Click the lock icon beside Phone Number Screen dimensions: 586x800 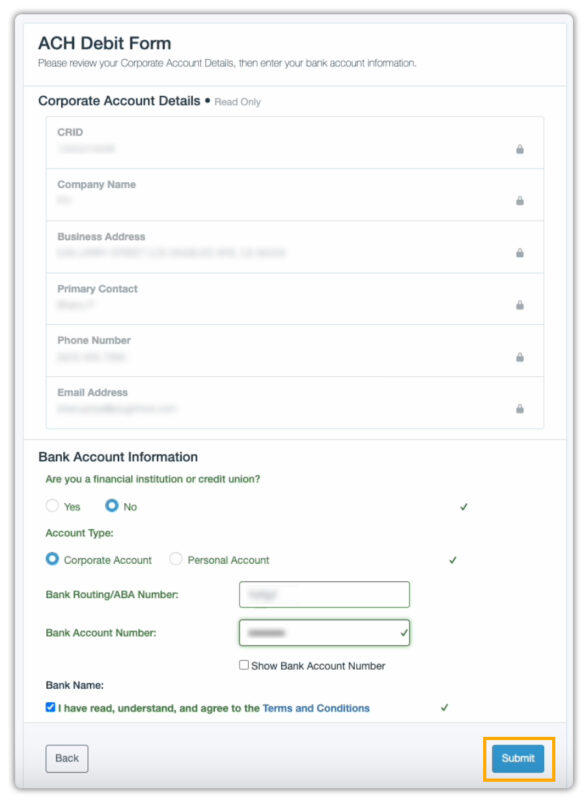[x=520, y=356]
